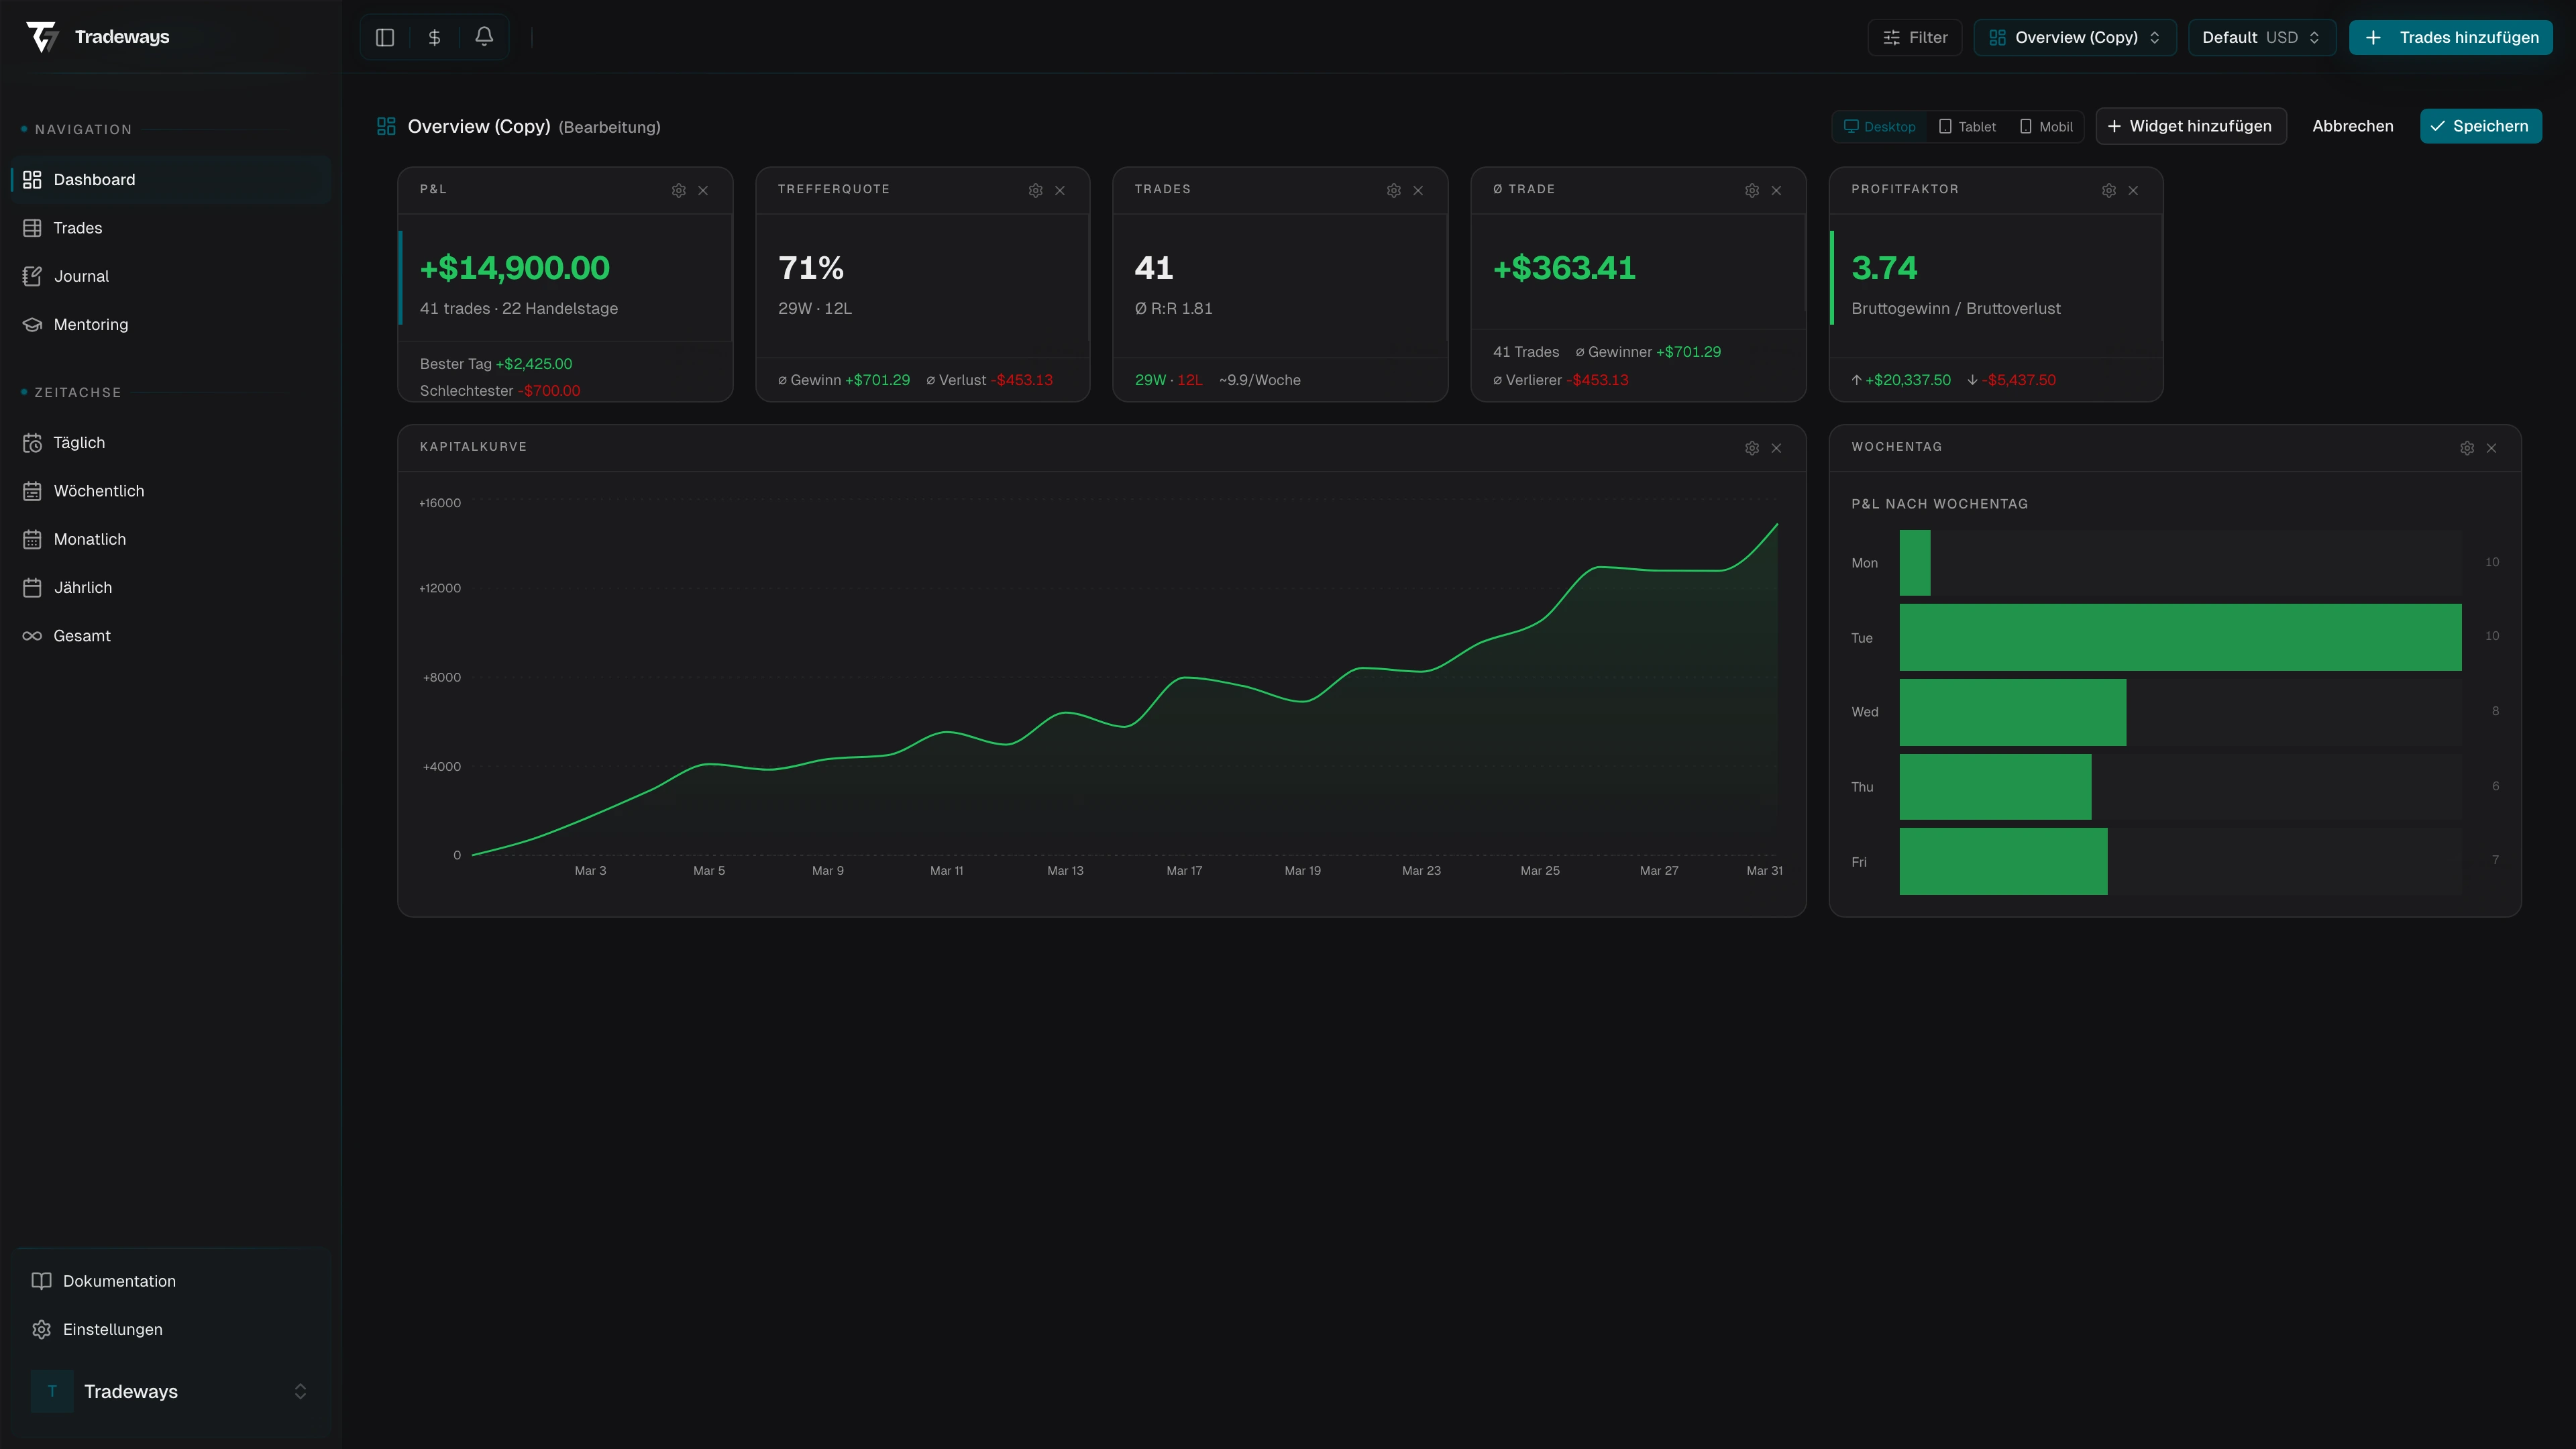This screenshot has height=1449, width=2576.
Task: Open the Overview (Copy) dashboard selector
Action: click(x=2074, y=37)
